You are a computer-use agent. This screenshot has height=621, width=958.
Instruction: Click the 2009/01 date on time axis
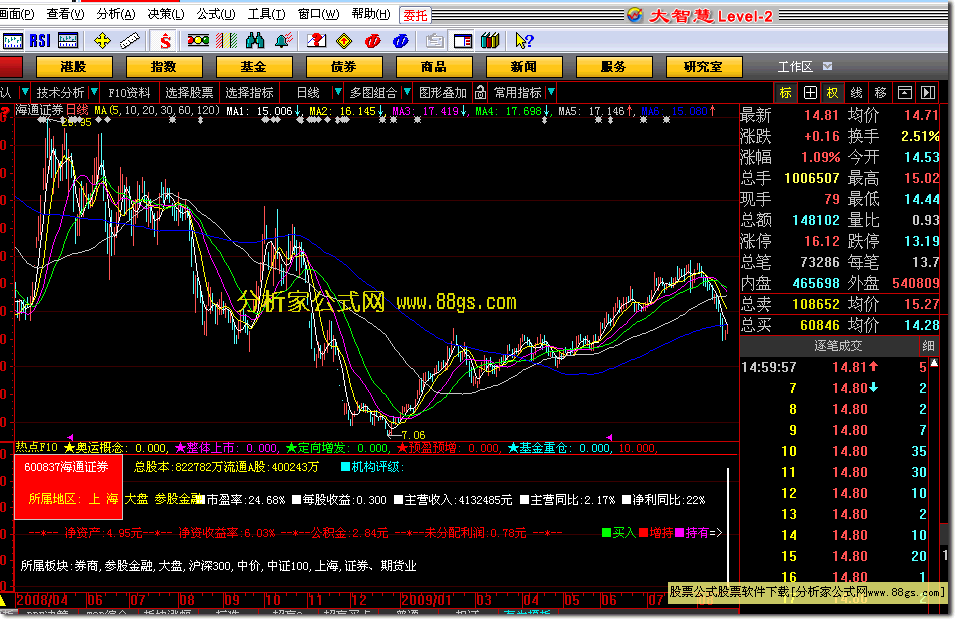point(426,600)
